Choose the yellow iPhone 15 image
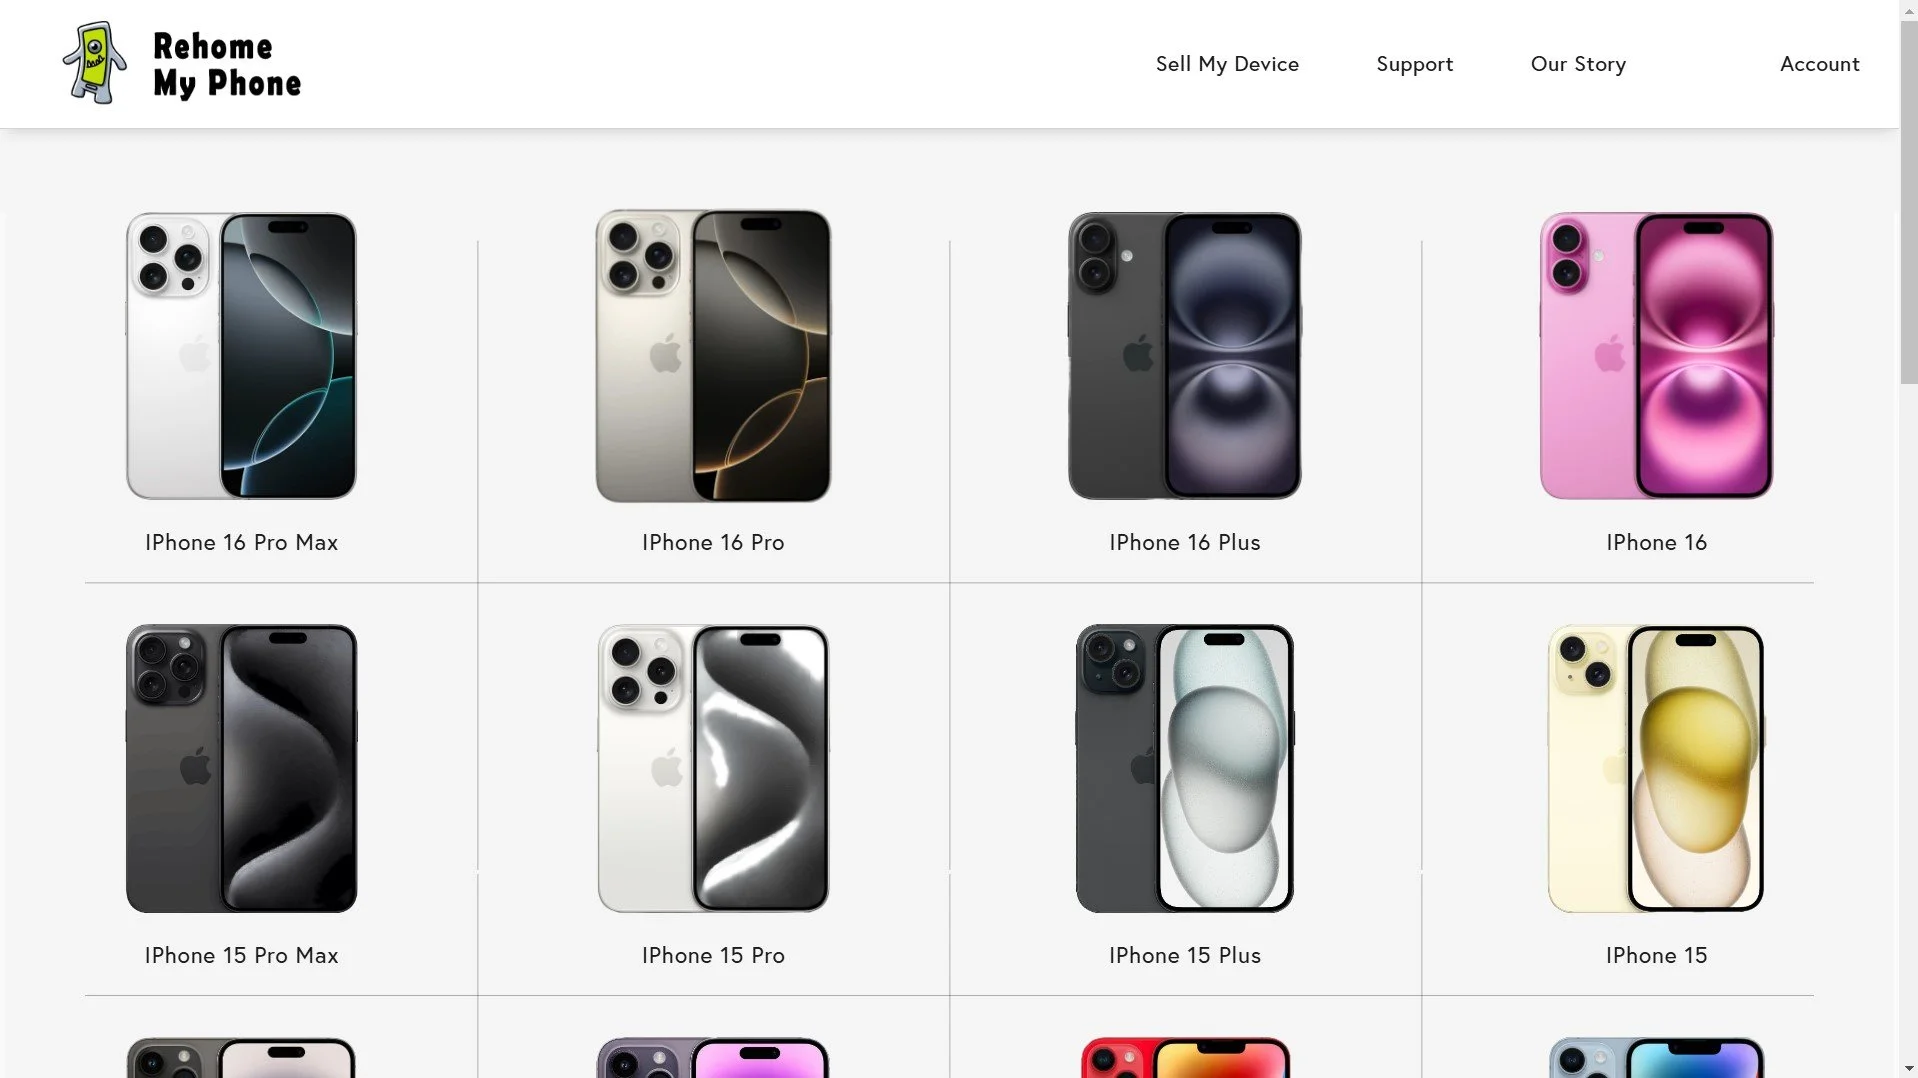Viewport: 1918px width, 1078px height. pos(1656,768)
